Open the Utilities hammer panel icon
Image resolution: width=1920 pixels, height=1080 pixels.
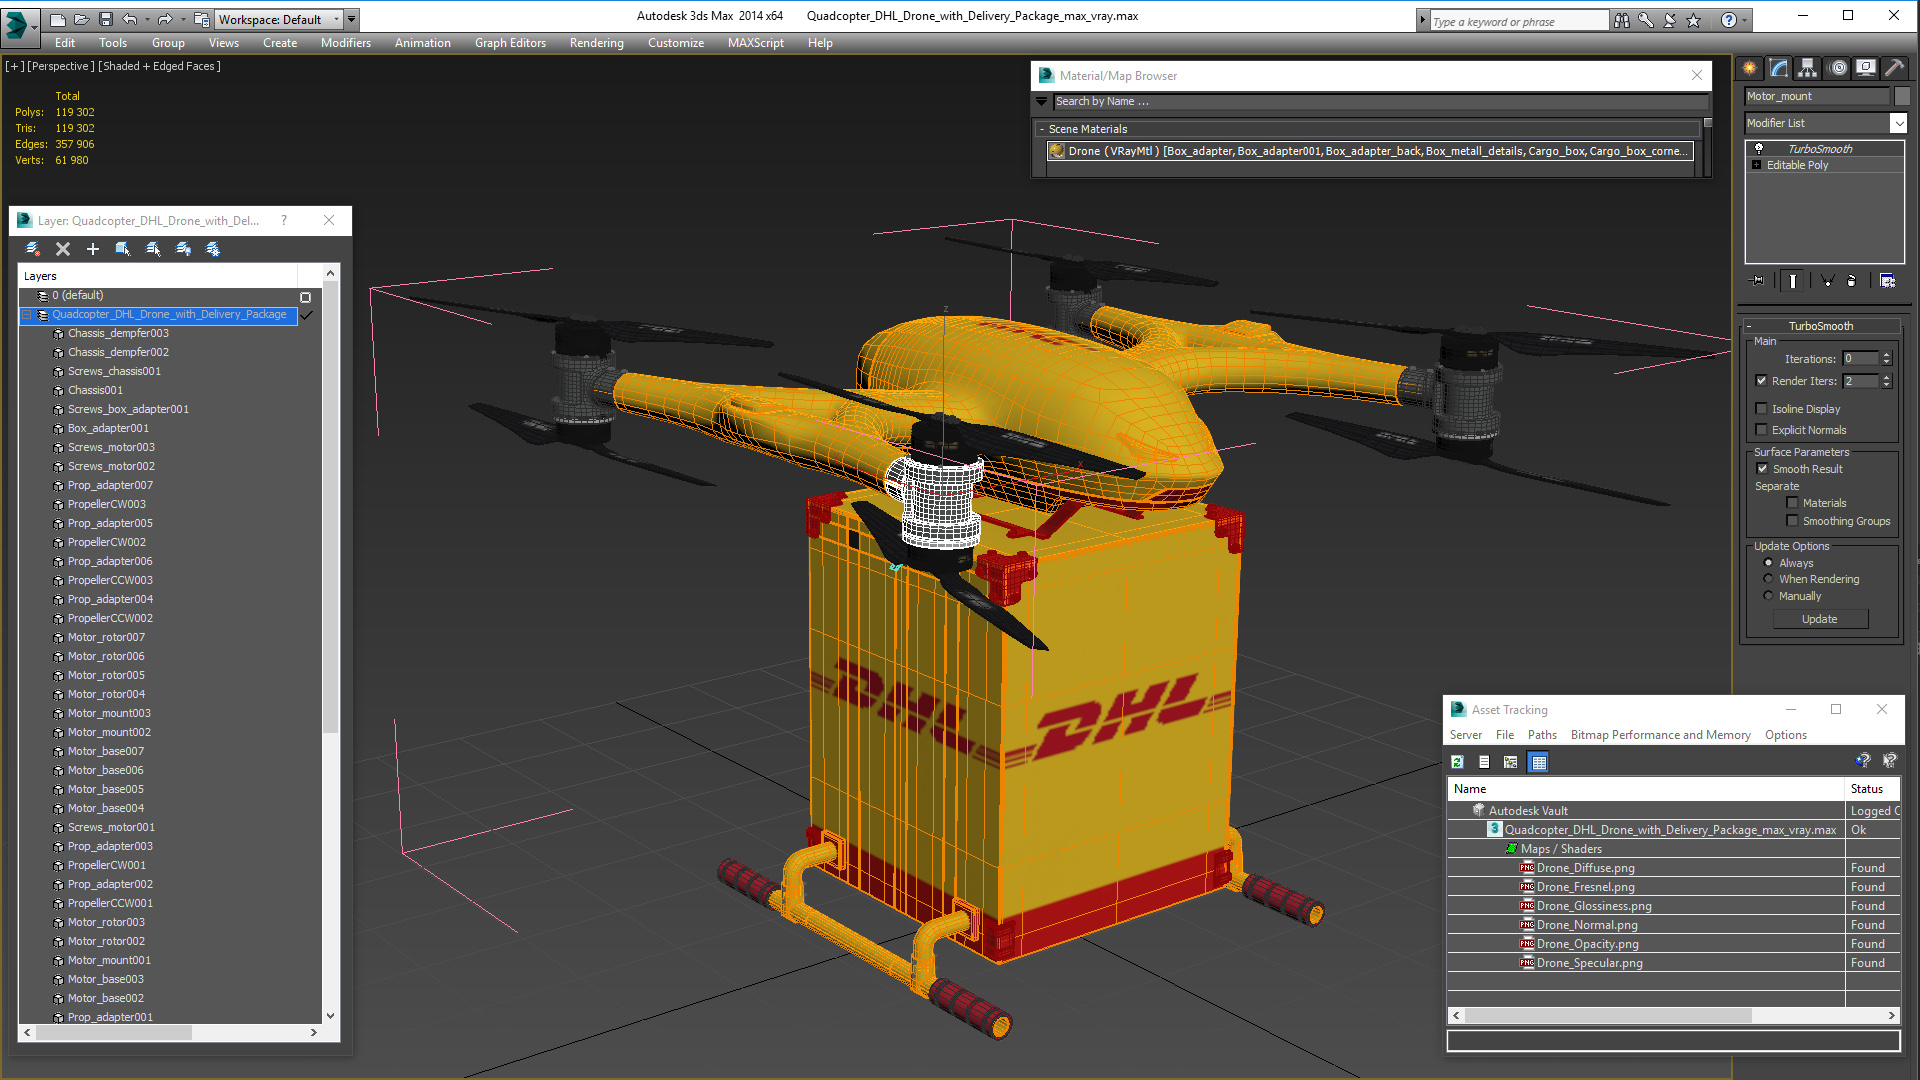[1894, 68]
